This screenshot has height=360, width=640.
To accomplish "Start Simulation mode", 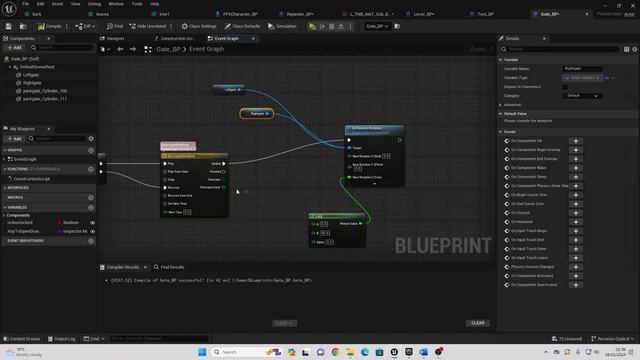I will point(282,26).
